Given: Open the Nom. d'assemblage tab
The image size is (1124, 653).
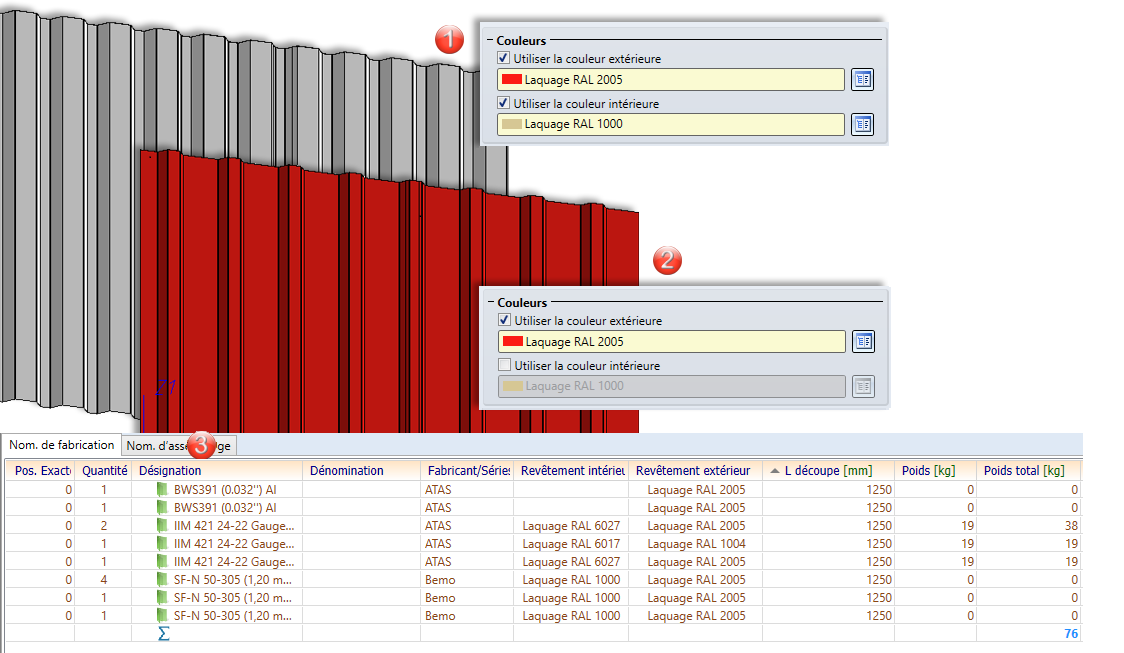Looking at the screenshot, I should [x=178, y=446].
